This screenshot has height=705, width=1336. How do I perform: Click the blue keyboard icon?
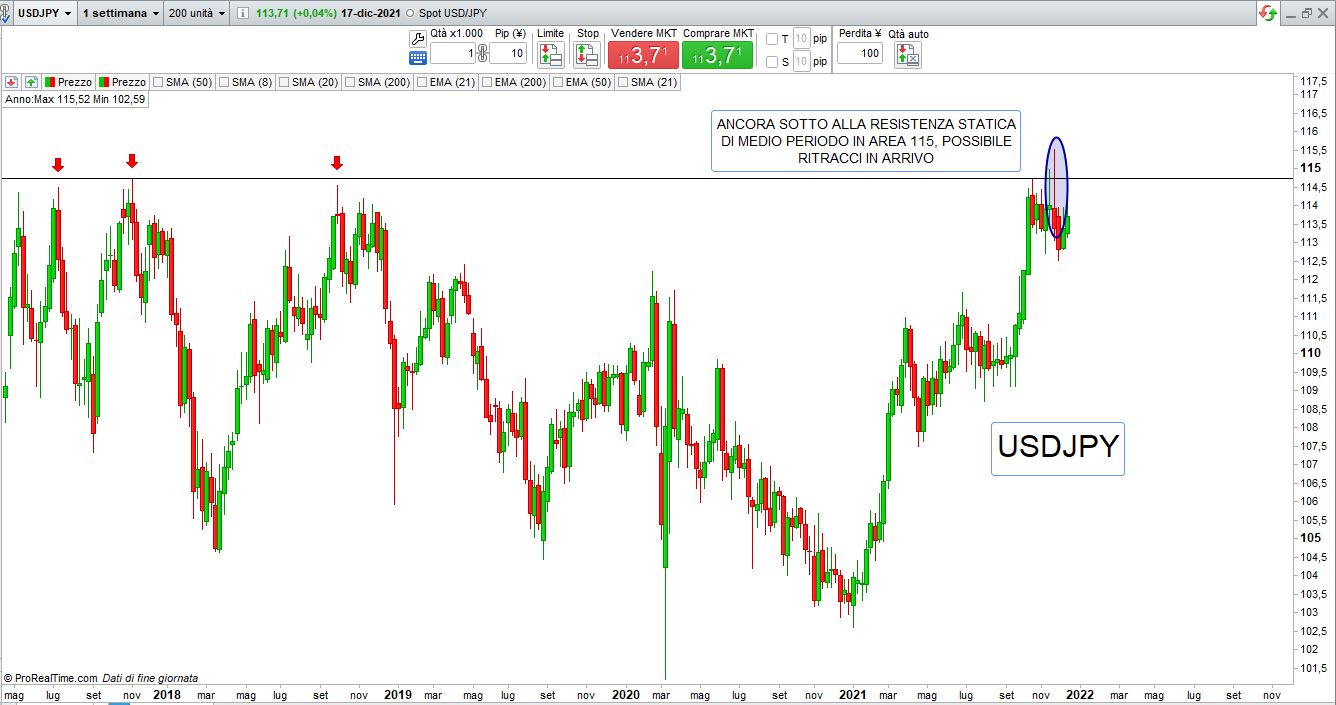coord(418,57)
